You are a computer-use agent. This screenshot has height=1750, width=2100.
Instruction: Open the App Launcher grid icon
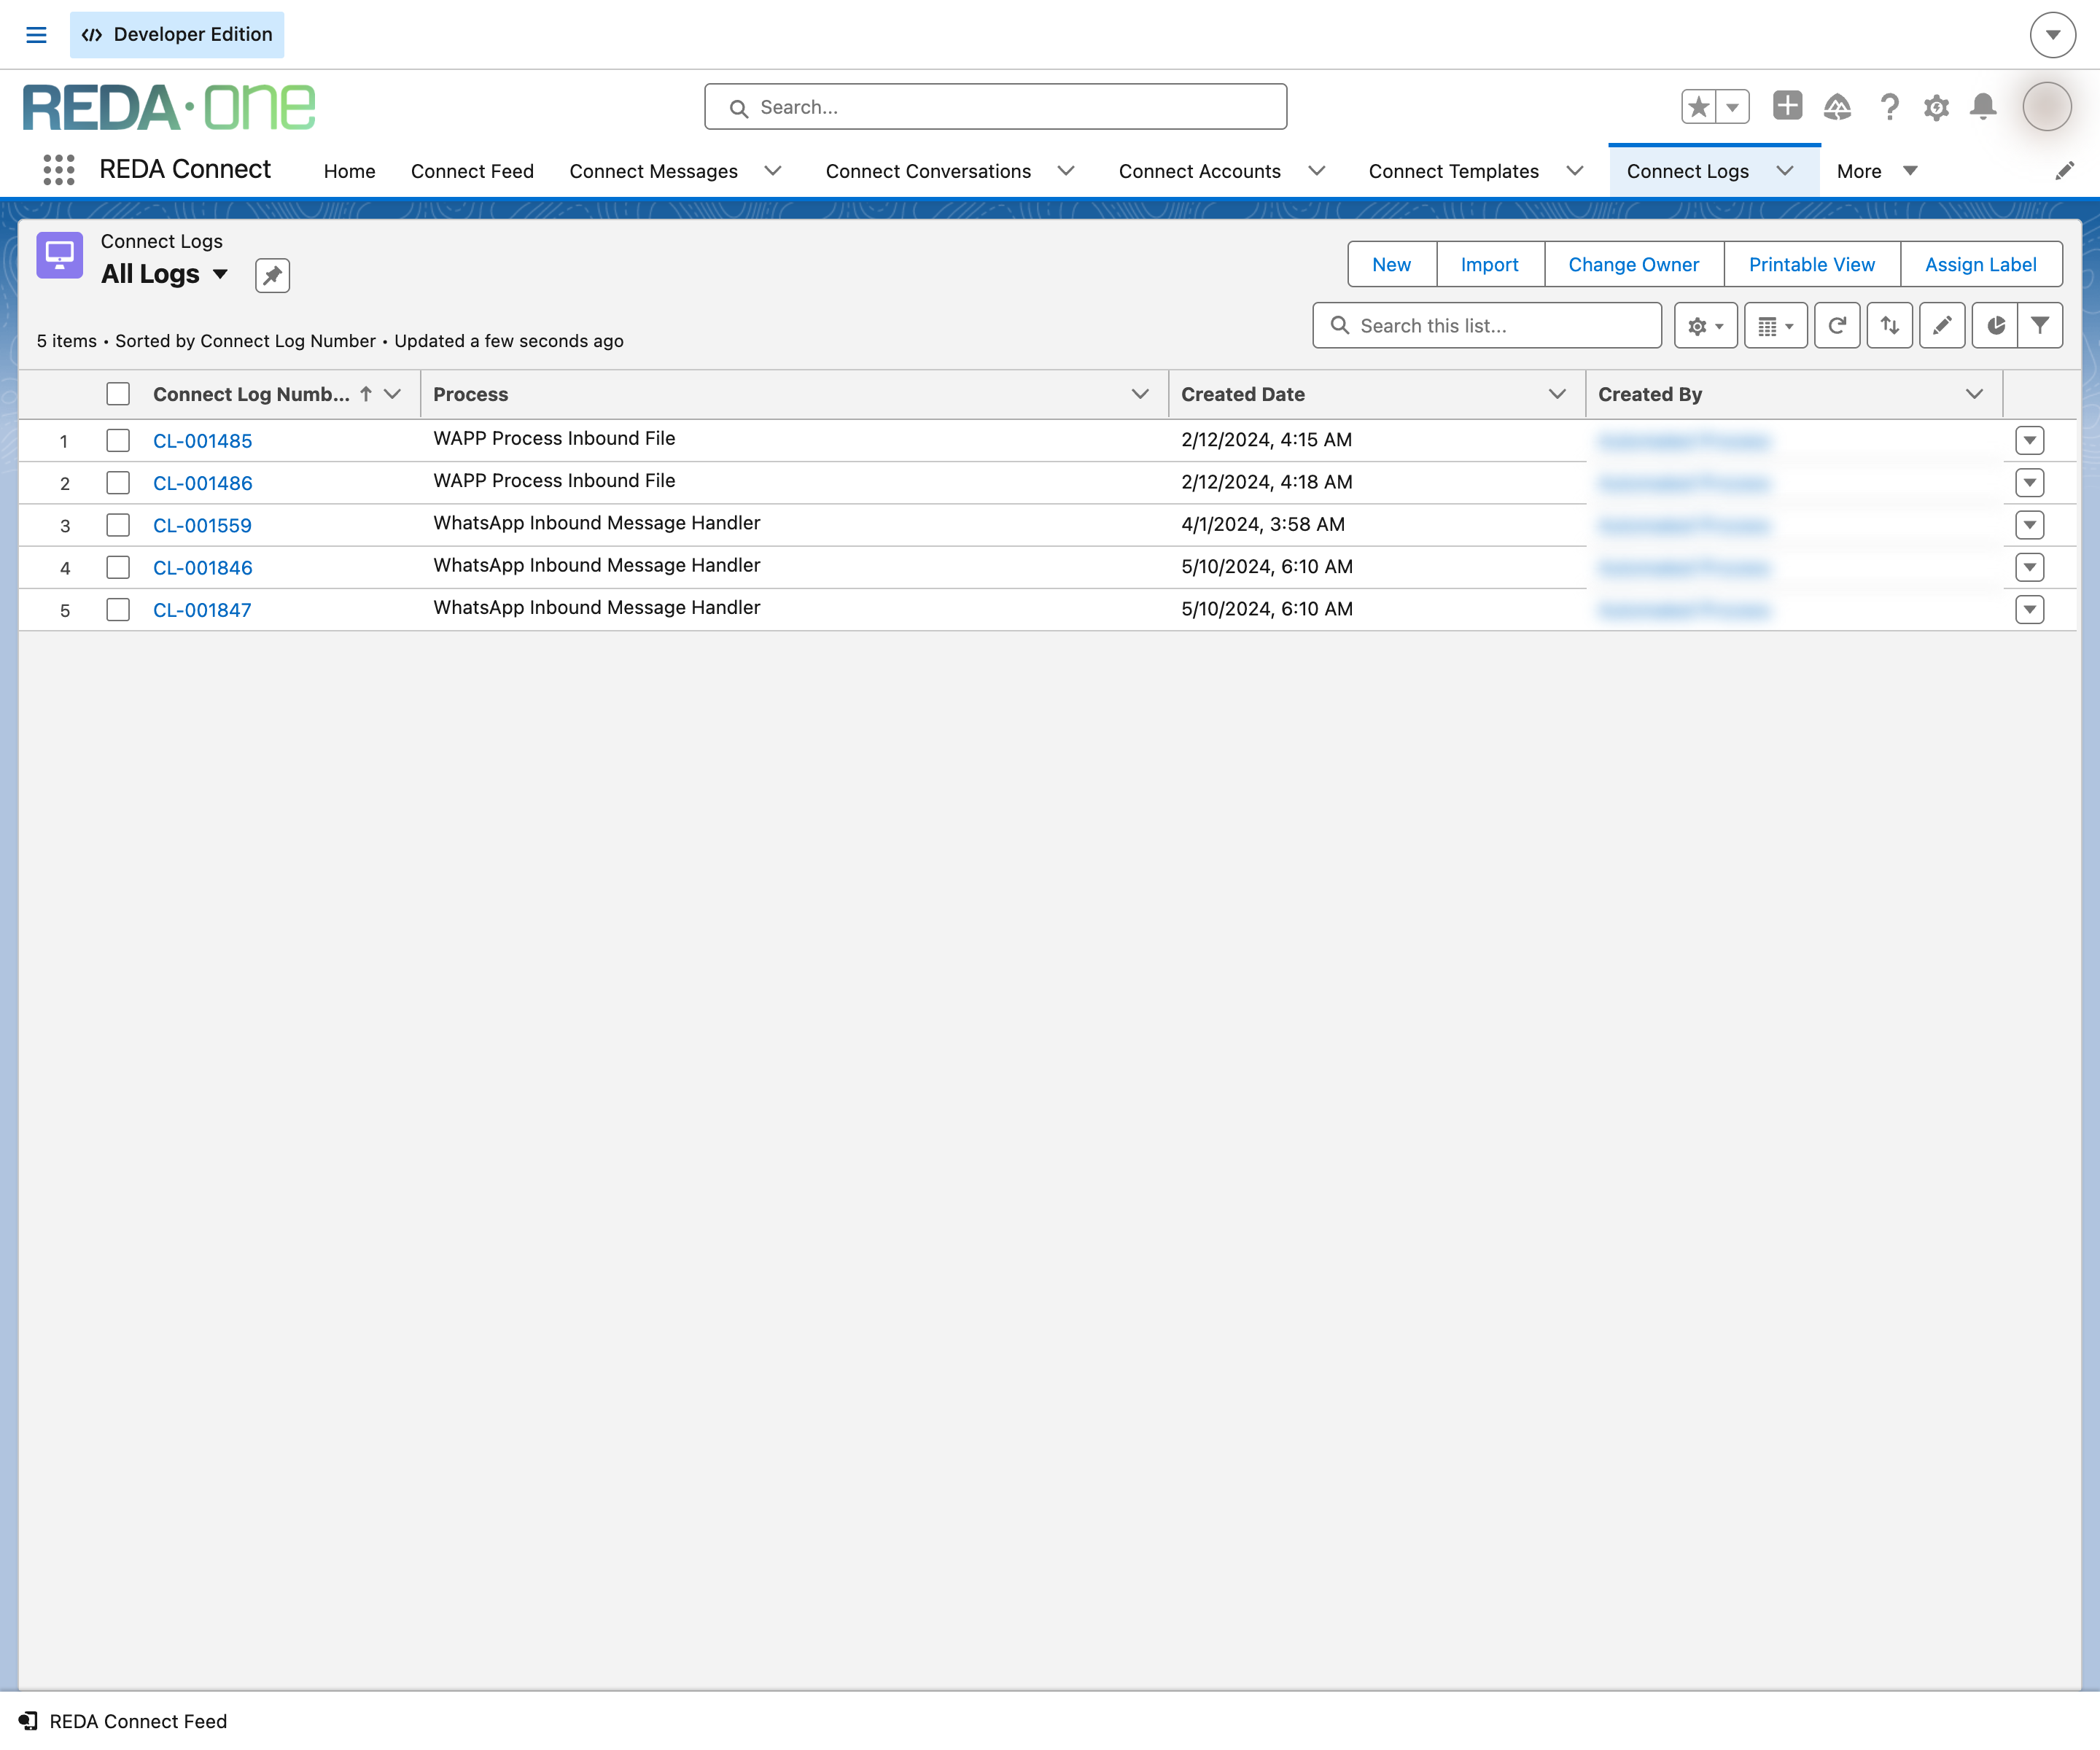[x=59, y=170]
